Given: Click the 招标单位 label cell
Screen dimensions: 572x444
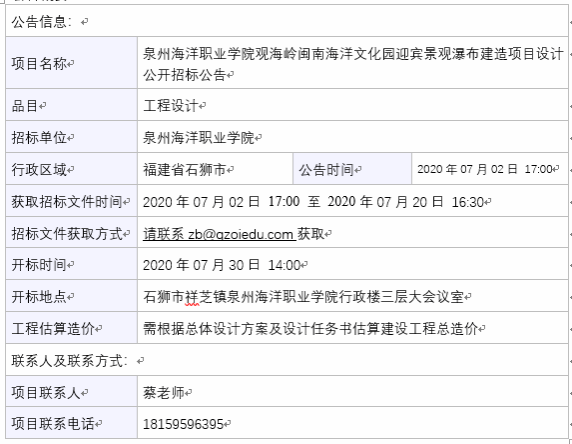Looking at the screenshot, I should tap(72, 137).
